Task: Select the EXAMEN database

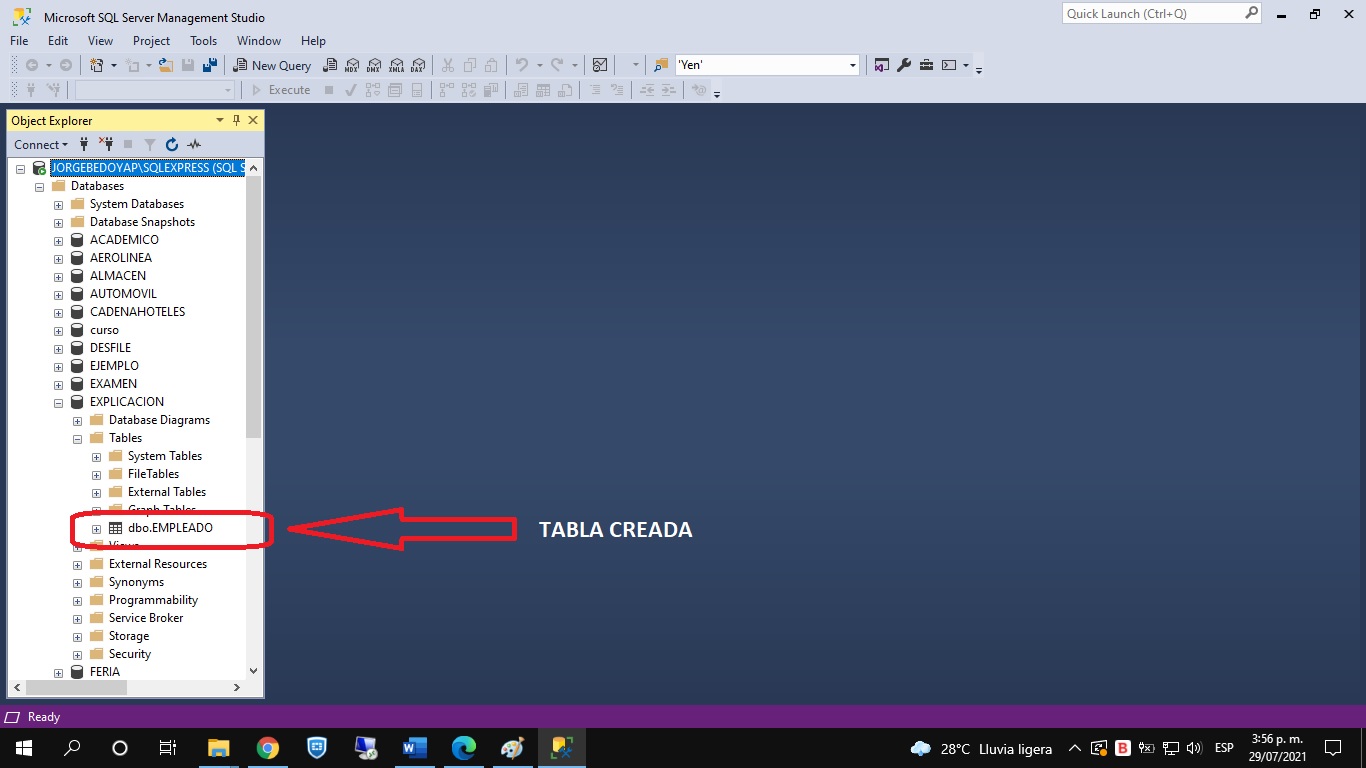Action: click(113, 384)
